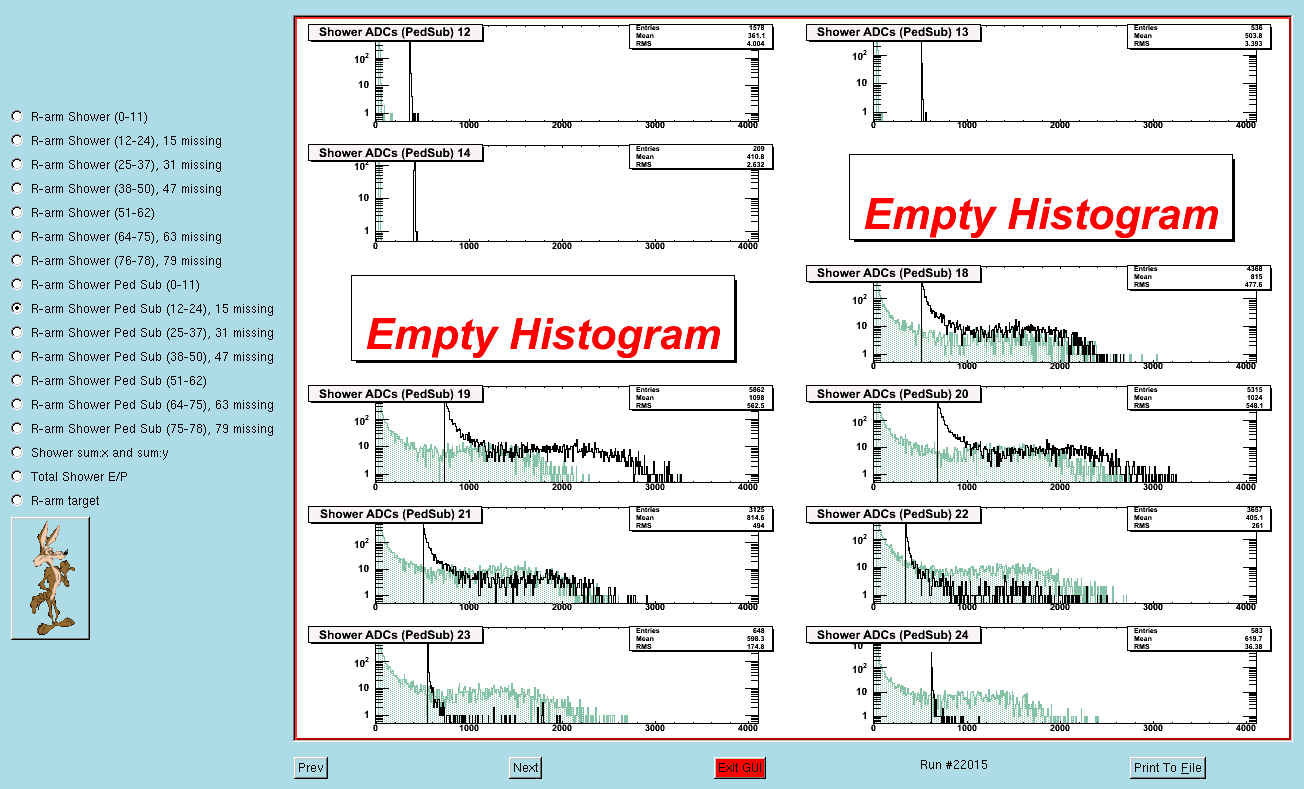Viewport: 1304px width, 789px height.
Task: Click stats box of histogram 20
Action: 1199,398
